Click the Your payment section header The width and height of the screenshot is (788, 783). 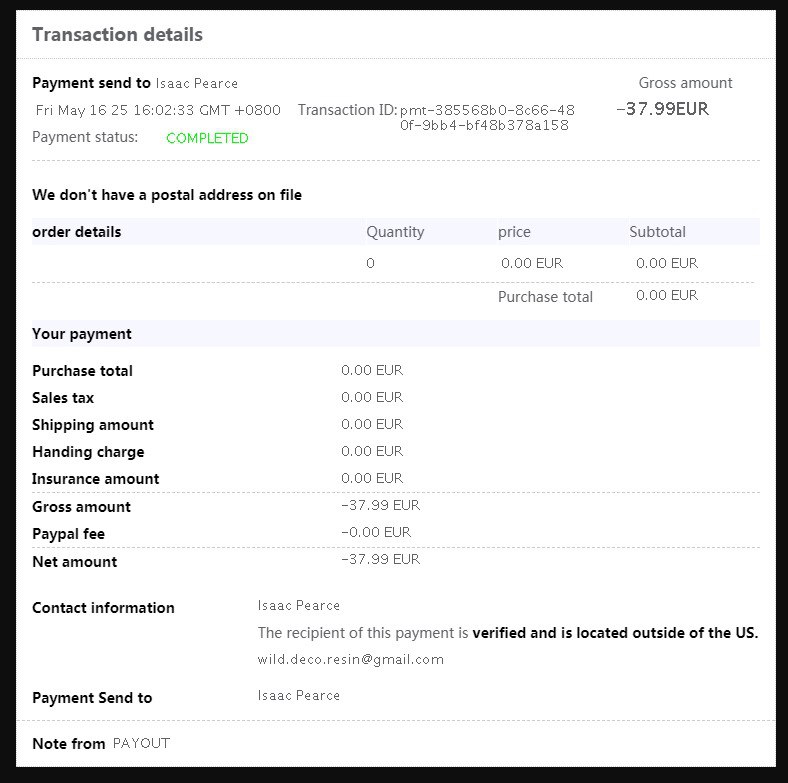click(82, 334)
